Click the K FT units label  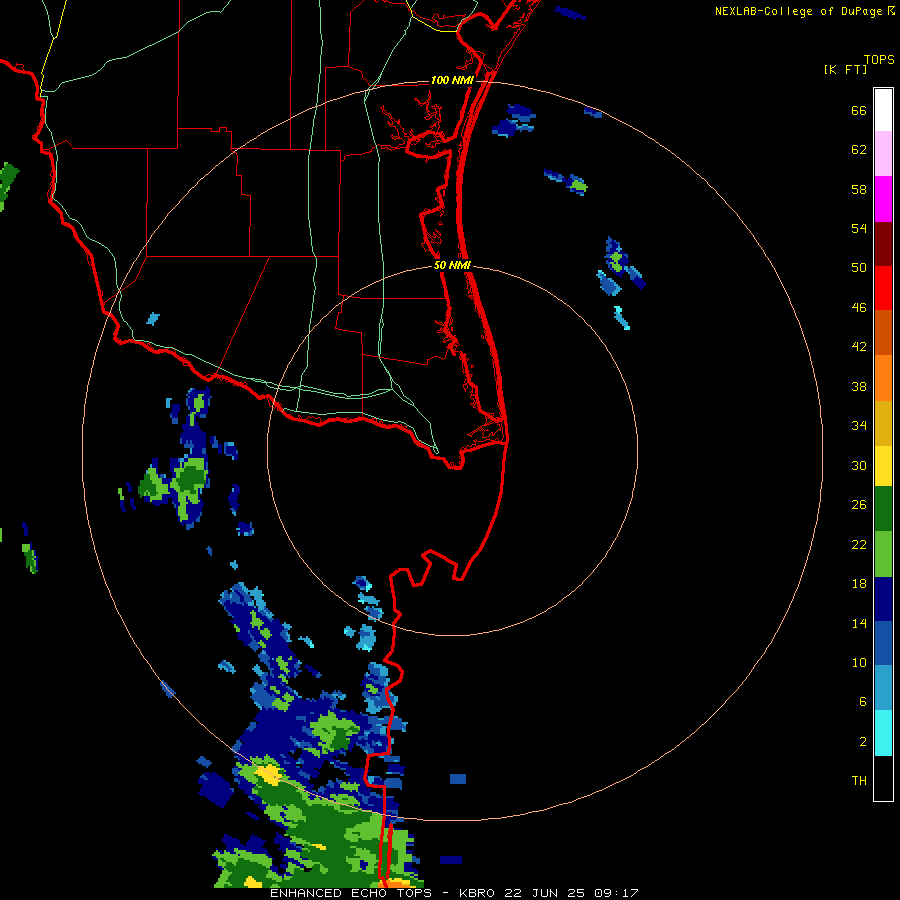pyautogui.click(x=845, y=69)
